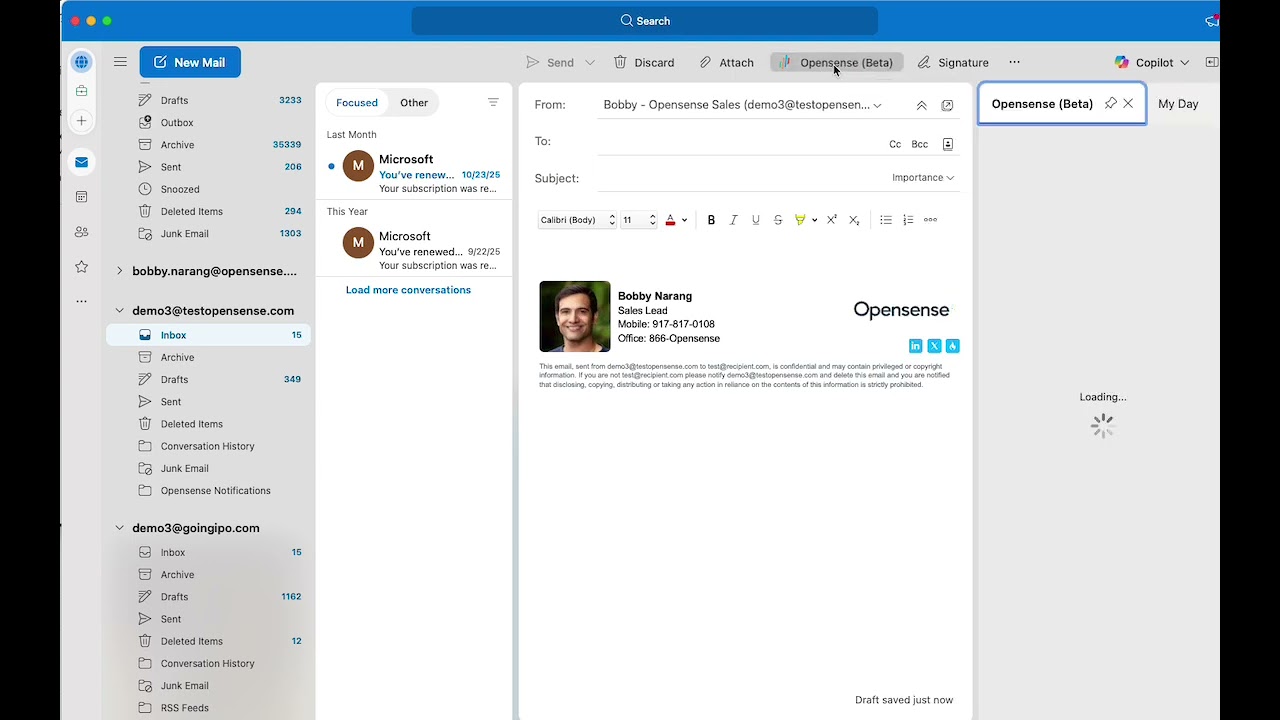Open the font size 11 dropdown
Screen dimensions: 1280x720
639,220
